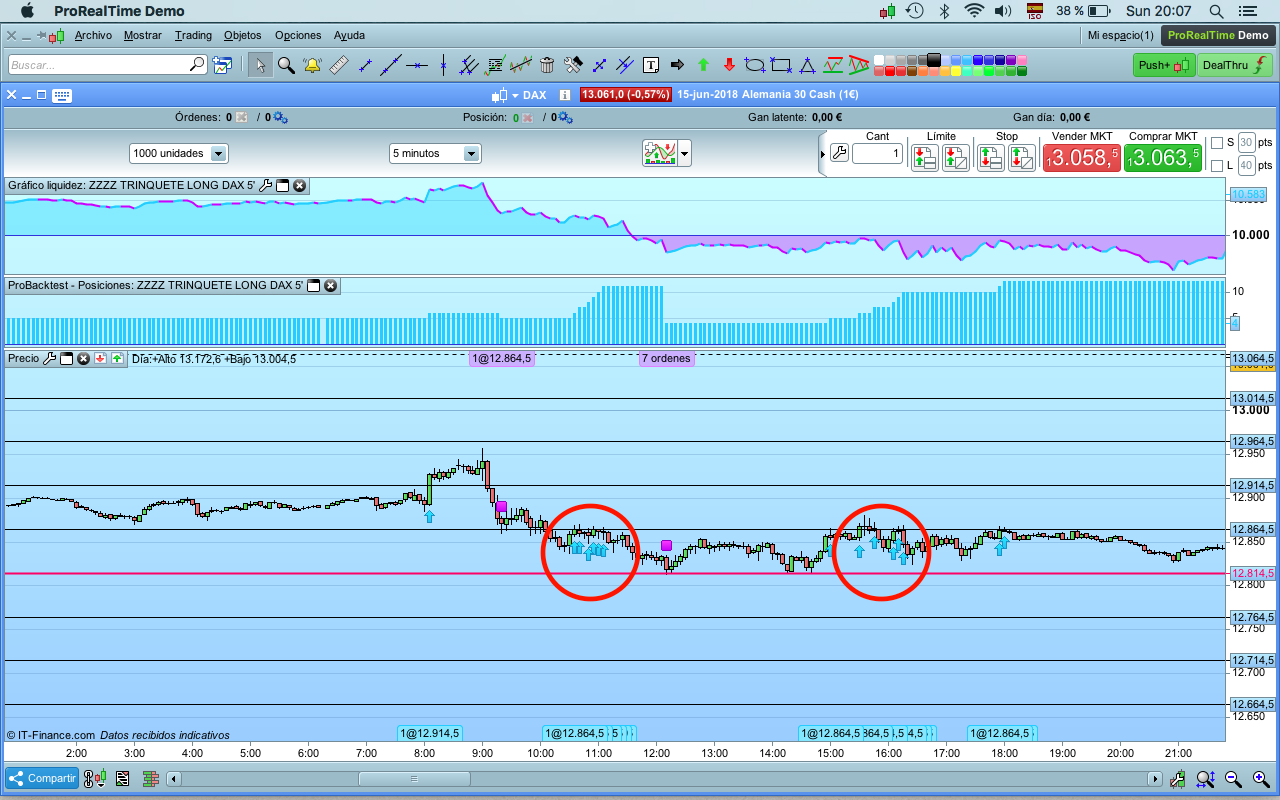Open the Objetos menu
Image resolution: width=1280 pixels, height=800 pixels.
click(x=243, y=35)
